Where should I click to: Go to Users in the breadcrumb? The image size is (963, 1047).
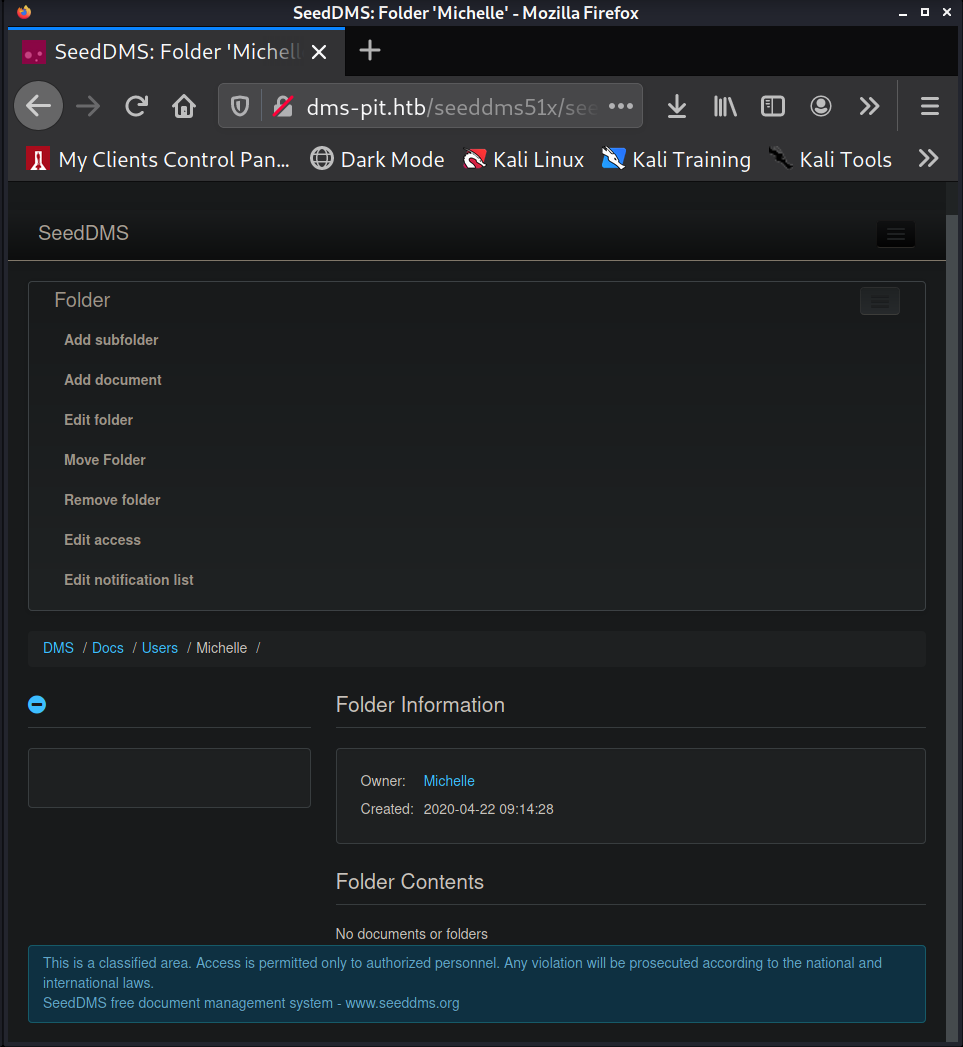160,648
